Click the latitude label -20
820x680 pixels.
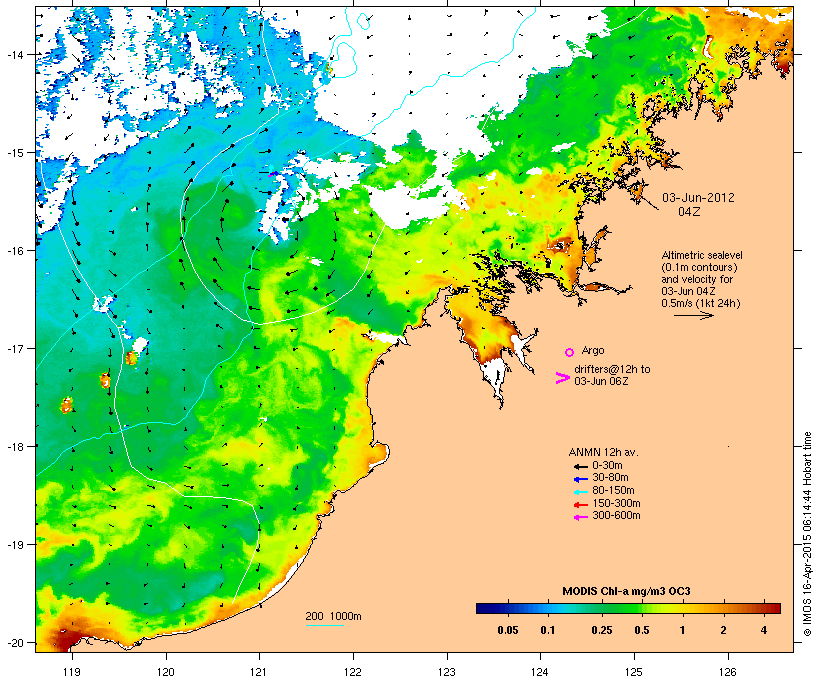(x=14, y=642)
